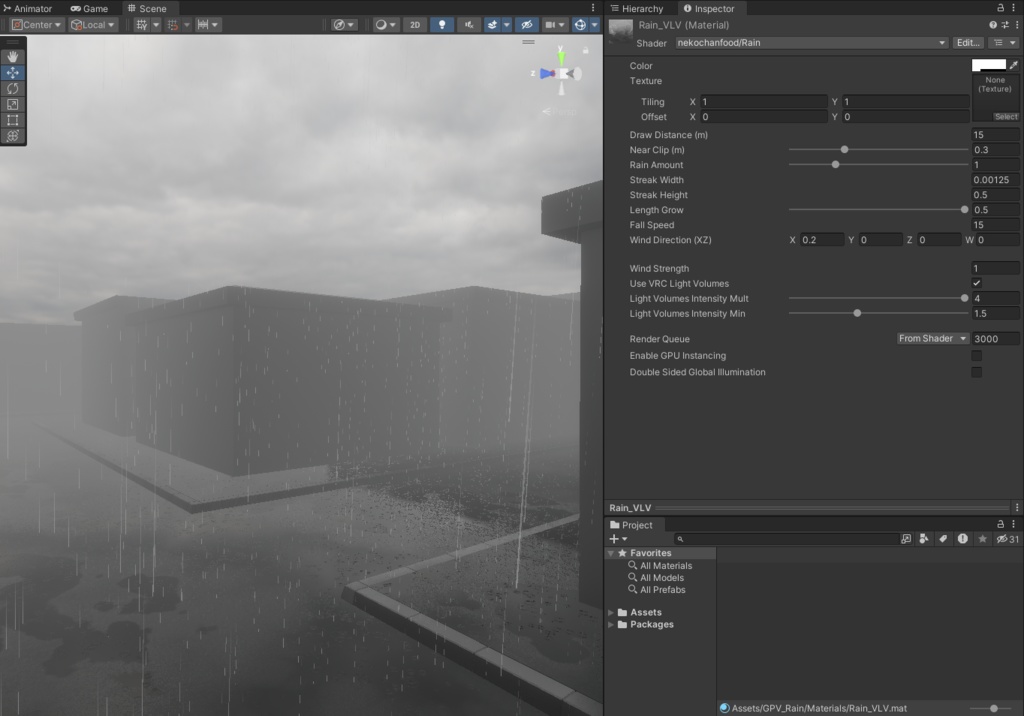Expand the Assets folder in Project panel
Screen dimensions: 1024x716
[x=613, y=611]
